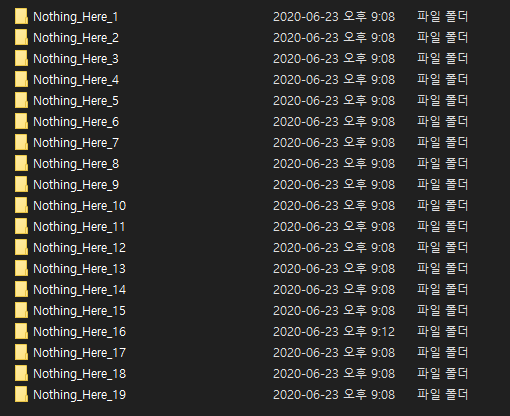This screenshot has height=416, width=510.
Task: Click the Nothing_Here_19 folder icon
Action: point(21,395)
